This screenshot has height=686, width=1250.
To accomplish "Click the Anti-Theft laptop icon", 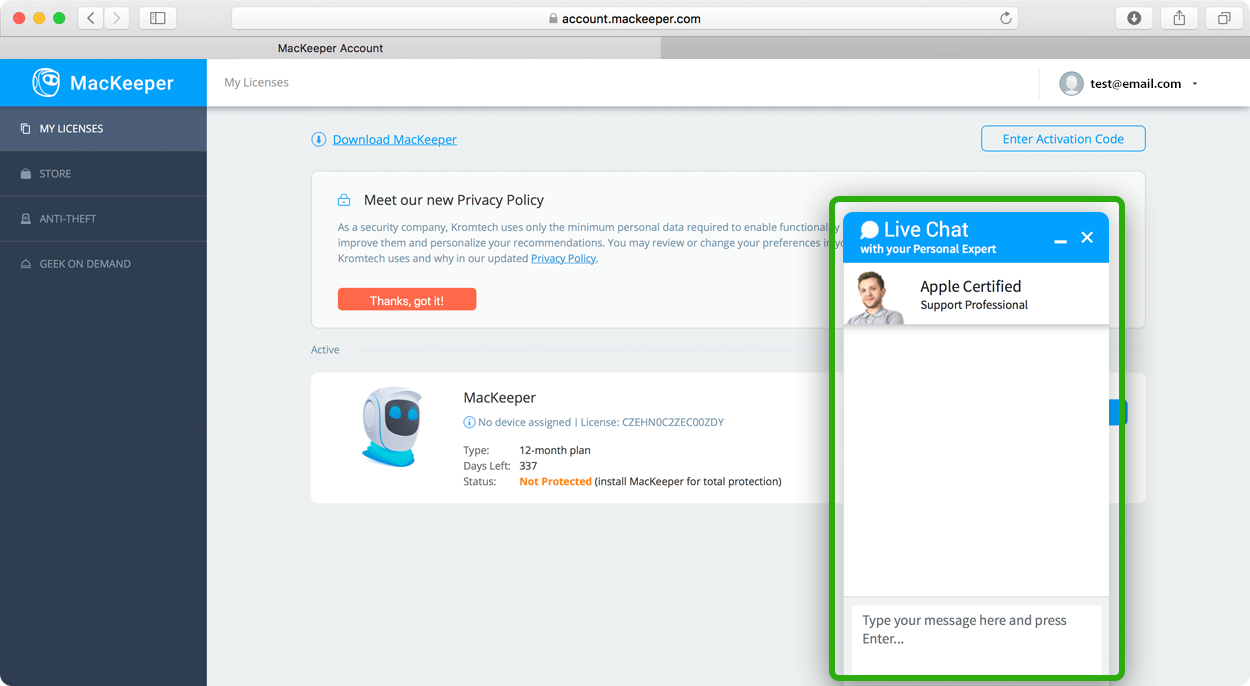I will (26, 219).
